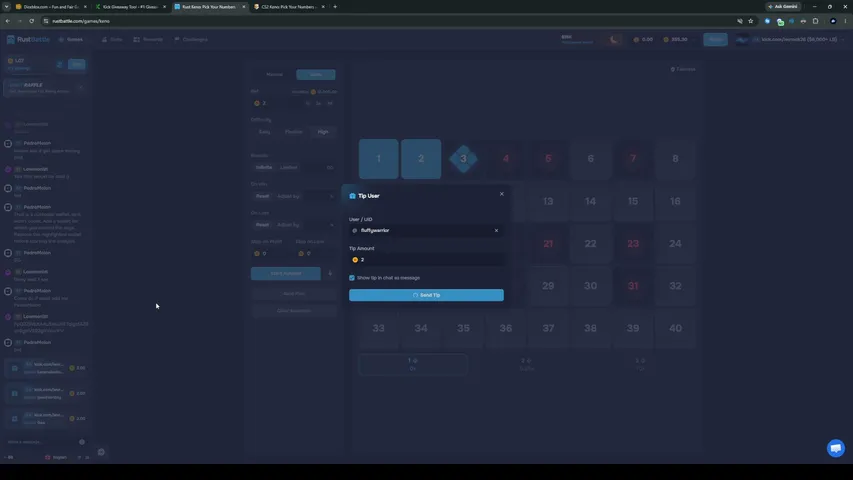Open a new browser tab
Screen dimensions: 853x480
(335, 7)
